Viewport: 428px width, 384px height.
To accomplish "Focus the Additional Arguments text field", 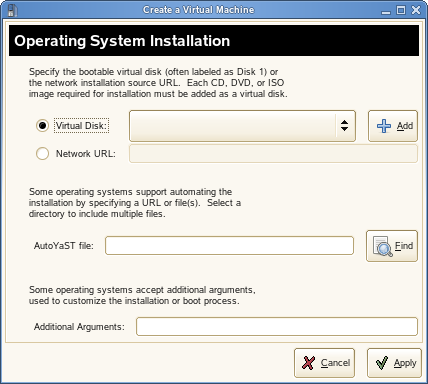I will pos(277,327).
